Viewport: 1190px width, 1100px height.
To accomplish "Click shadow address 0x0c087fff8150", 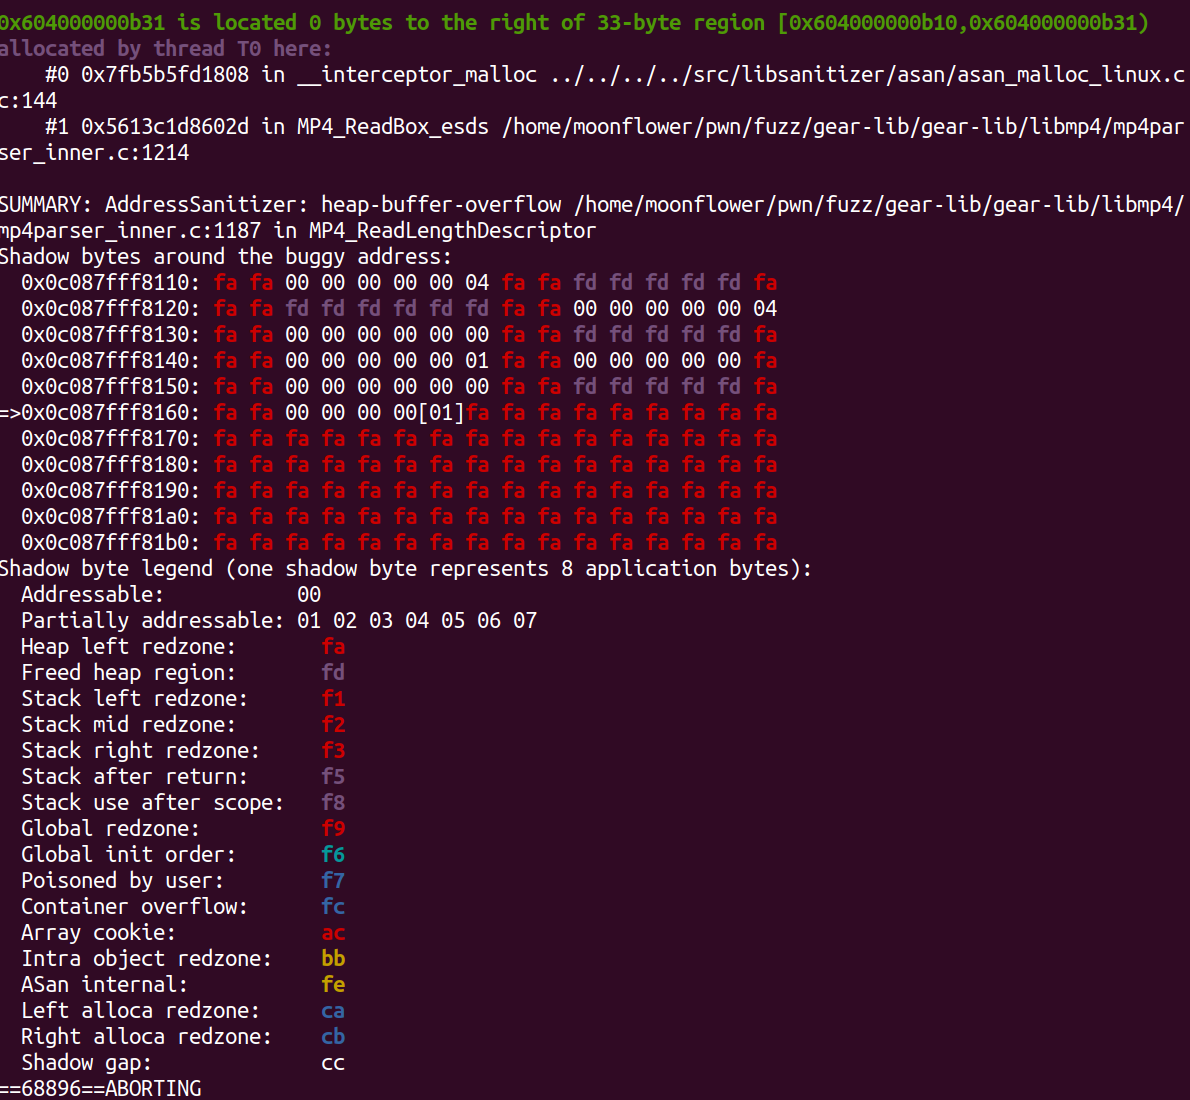I will [x=111, y=387].
